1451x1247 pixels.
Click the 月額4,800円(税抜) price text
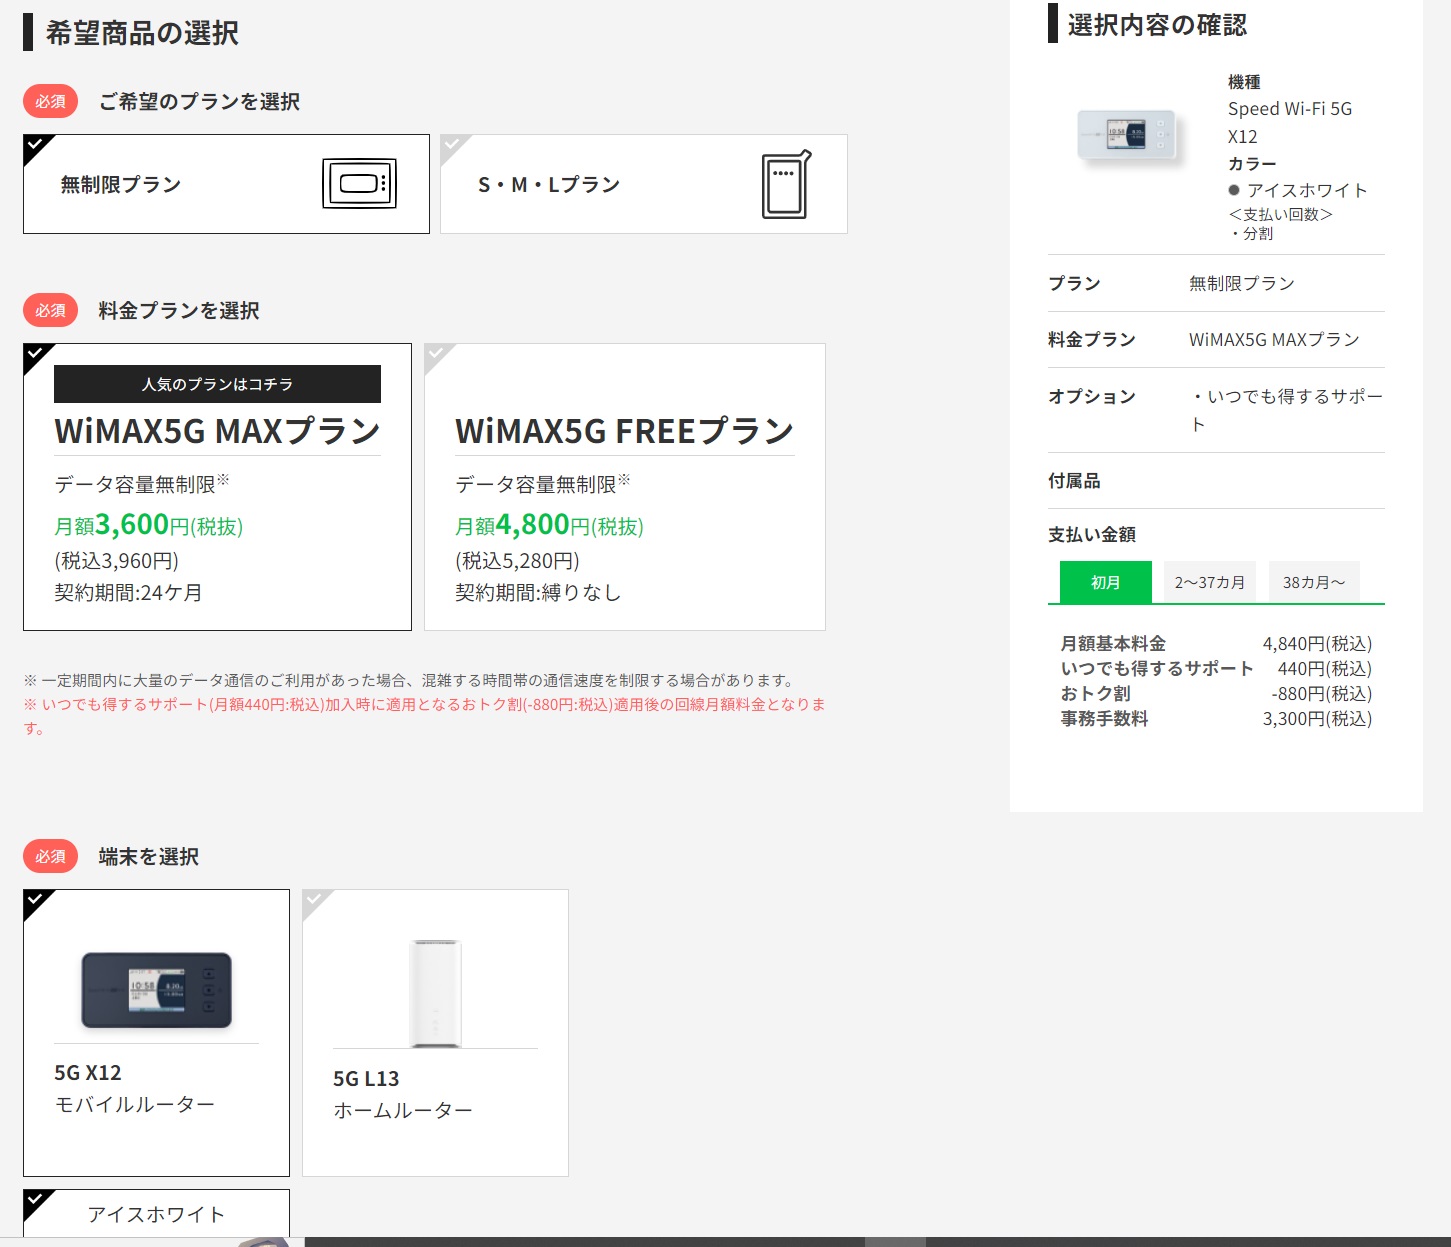549,525
